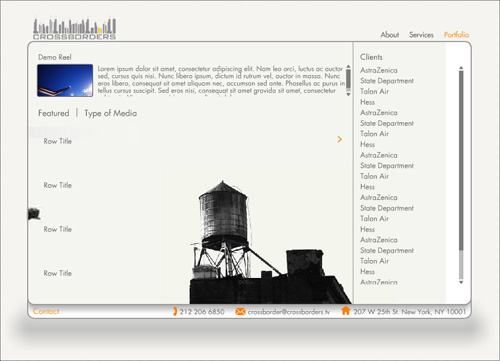Select the third Talon Air entry
The image size is (500, 361).
[x=374, y=176]
